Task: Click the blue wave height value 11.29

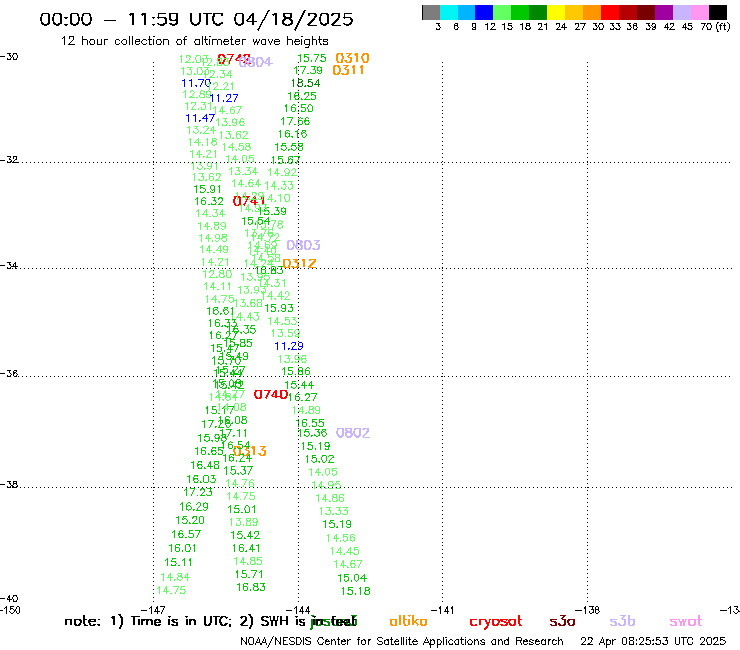Action: (x=289, y=346)
